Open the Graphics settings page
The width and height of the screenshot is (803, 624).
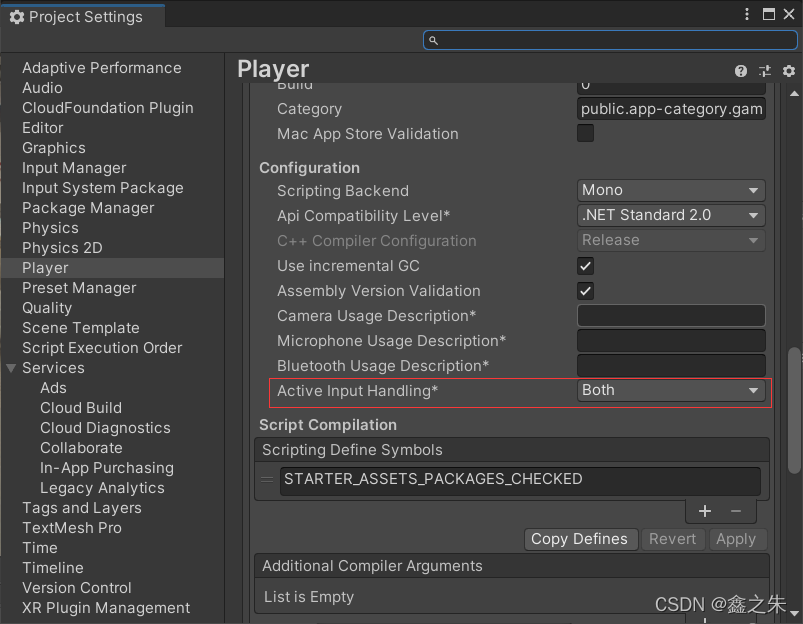coord(53,147)
